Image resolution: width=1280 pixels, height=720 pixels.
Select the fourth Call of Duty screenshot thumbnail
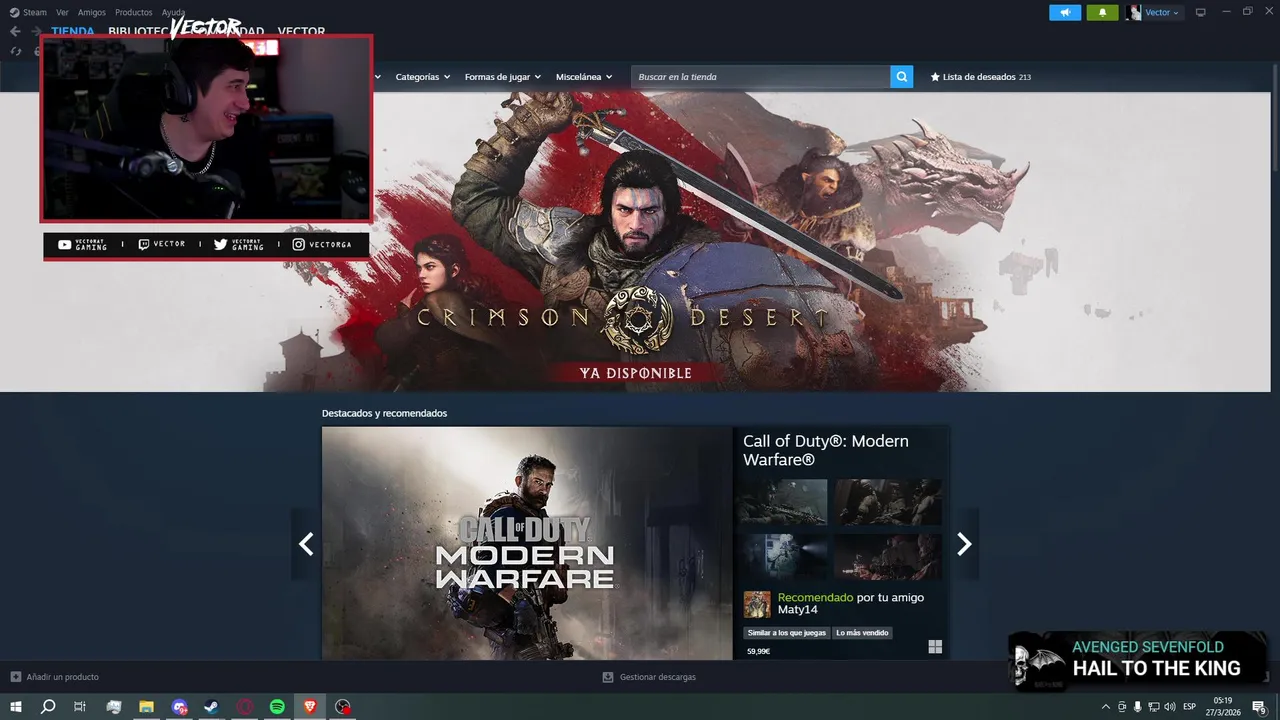(x=888, y=556)
